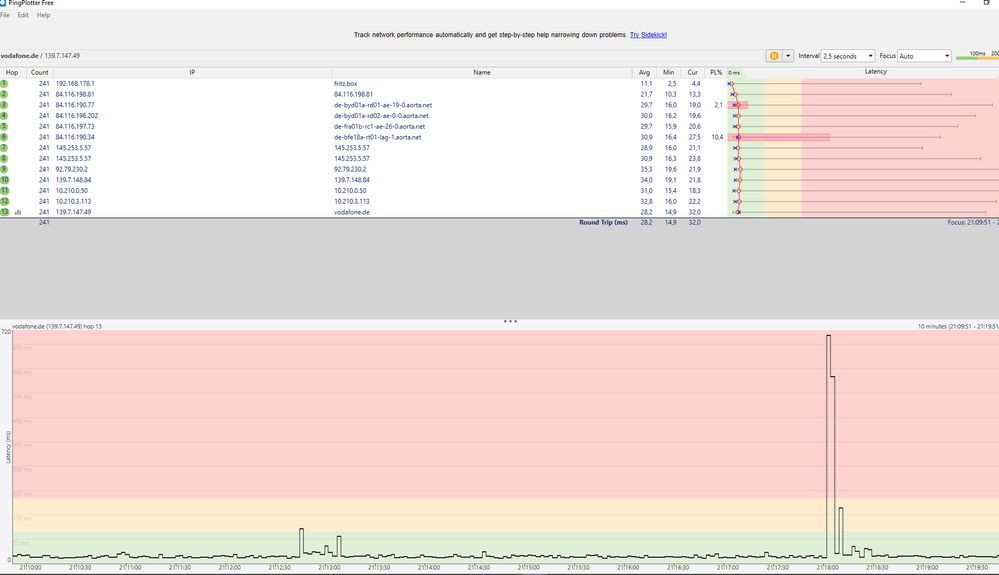
Task: Click the vodafone.de / 139.7.147.49 target label
Action: 40,56
